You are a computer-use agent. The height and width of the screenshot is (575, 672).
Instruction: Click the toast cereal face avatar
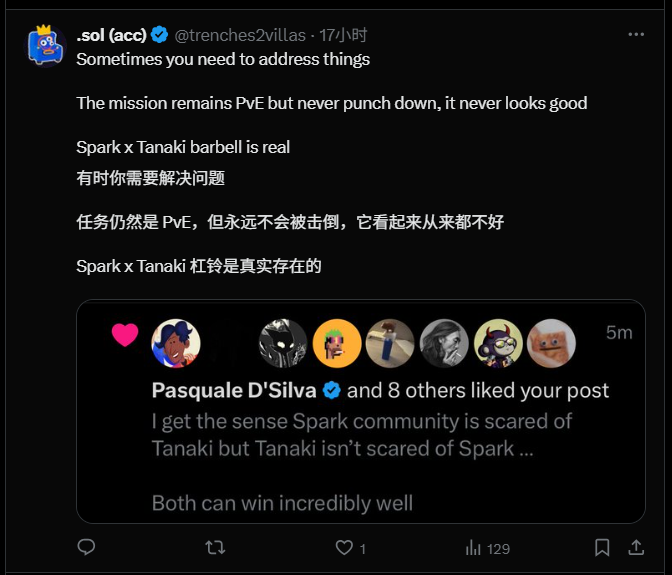click(551, 343)
